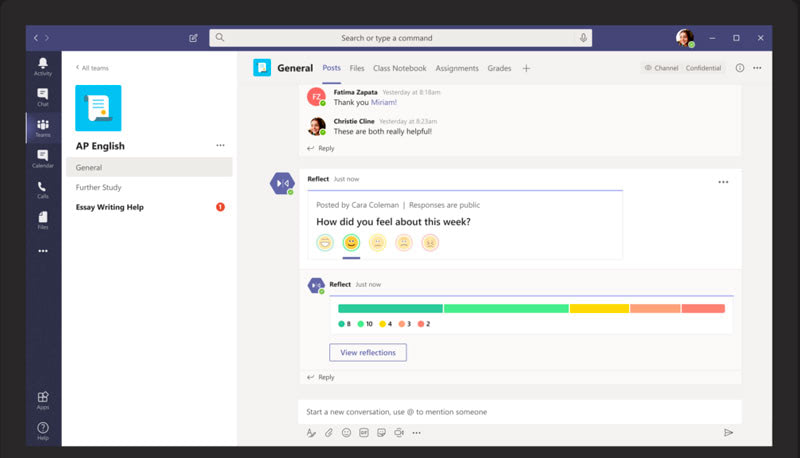Open the sticker icon in compose bar
This screenshot has width=800, height=458.
(381, 433)
